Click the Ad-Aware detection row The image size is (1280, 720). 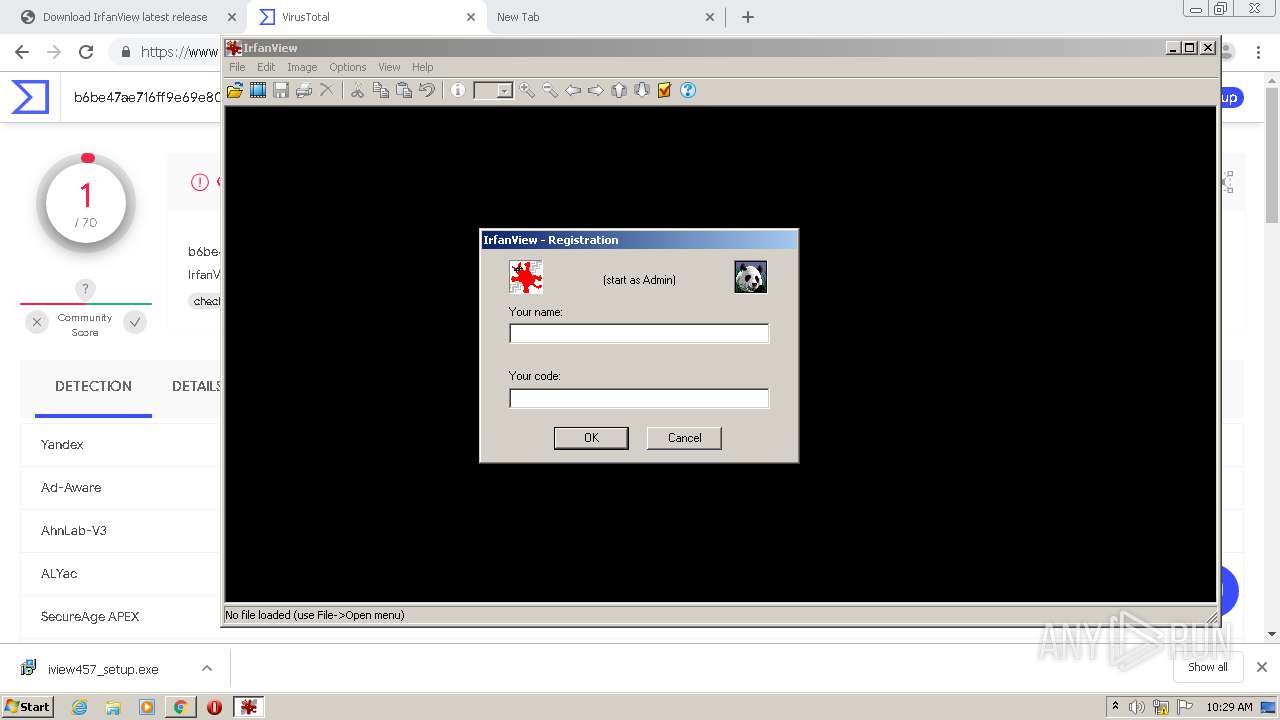point(120,487)
